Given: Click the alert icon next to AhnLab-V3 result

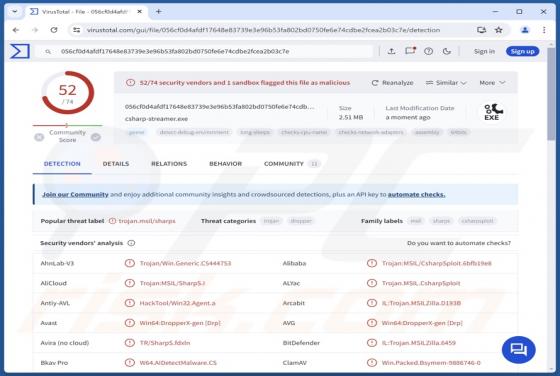Looking at the screenshot, I should pyautogui.click(x=129, y=263).
